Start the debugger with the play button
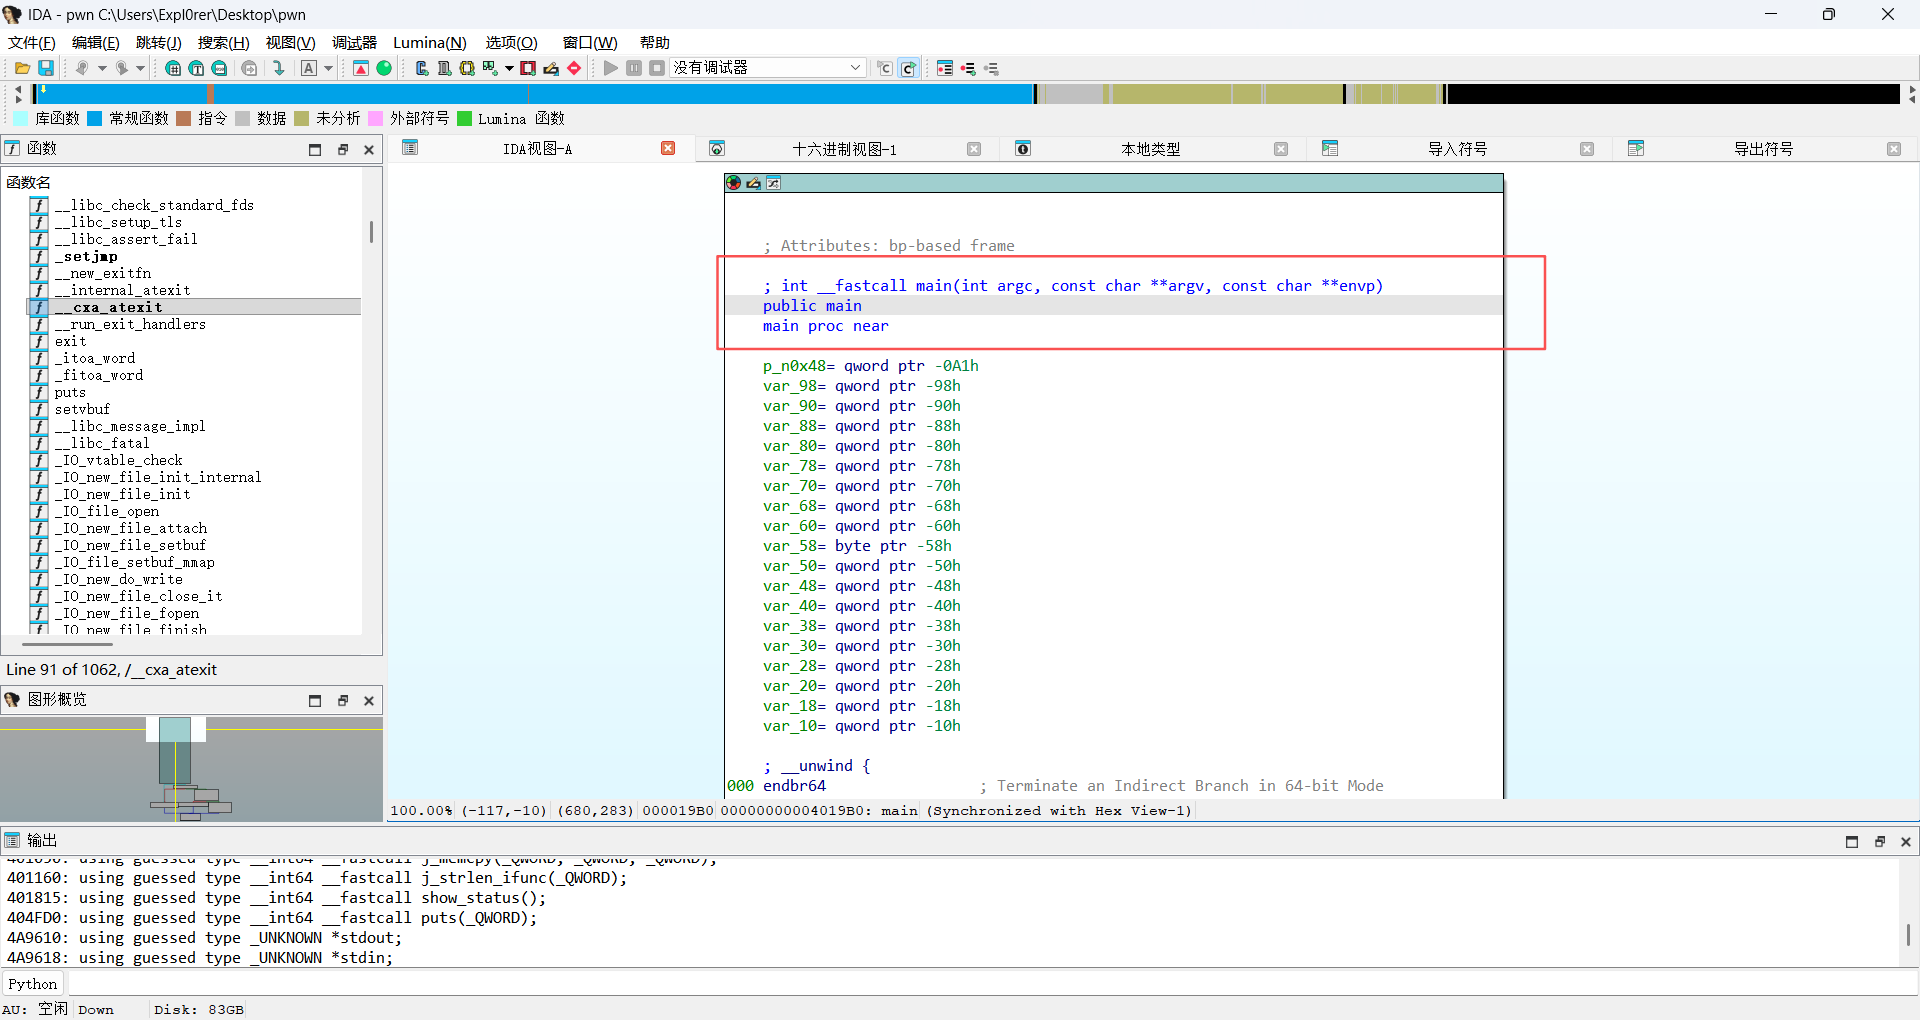1920x1020 pixels. pyautogui.click(x=610, y=68)
